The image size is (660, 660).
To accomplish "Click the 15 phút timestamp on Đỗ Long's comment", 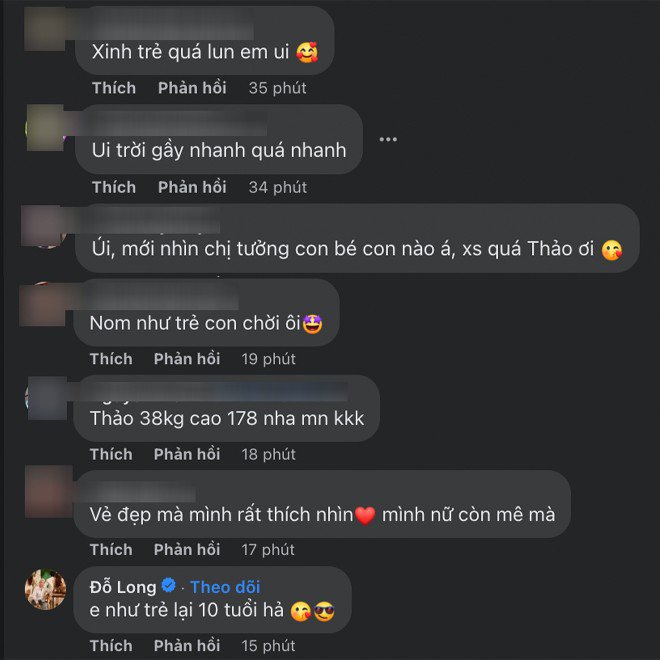I will (268, 646).
